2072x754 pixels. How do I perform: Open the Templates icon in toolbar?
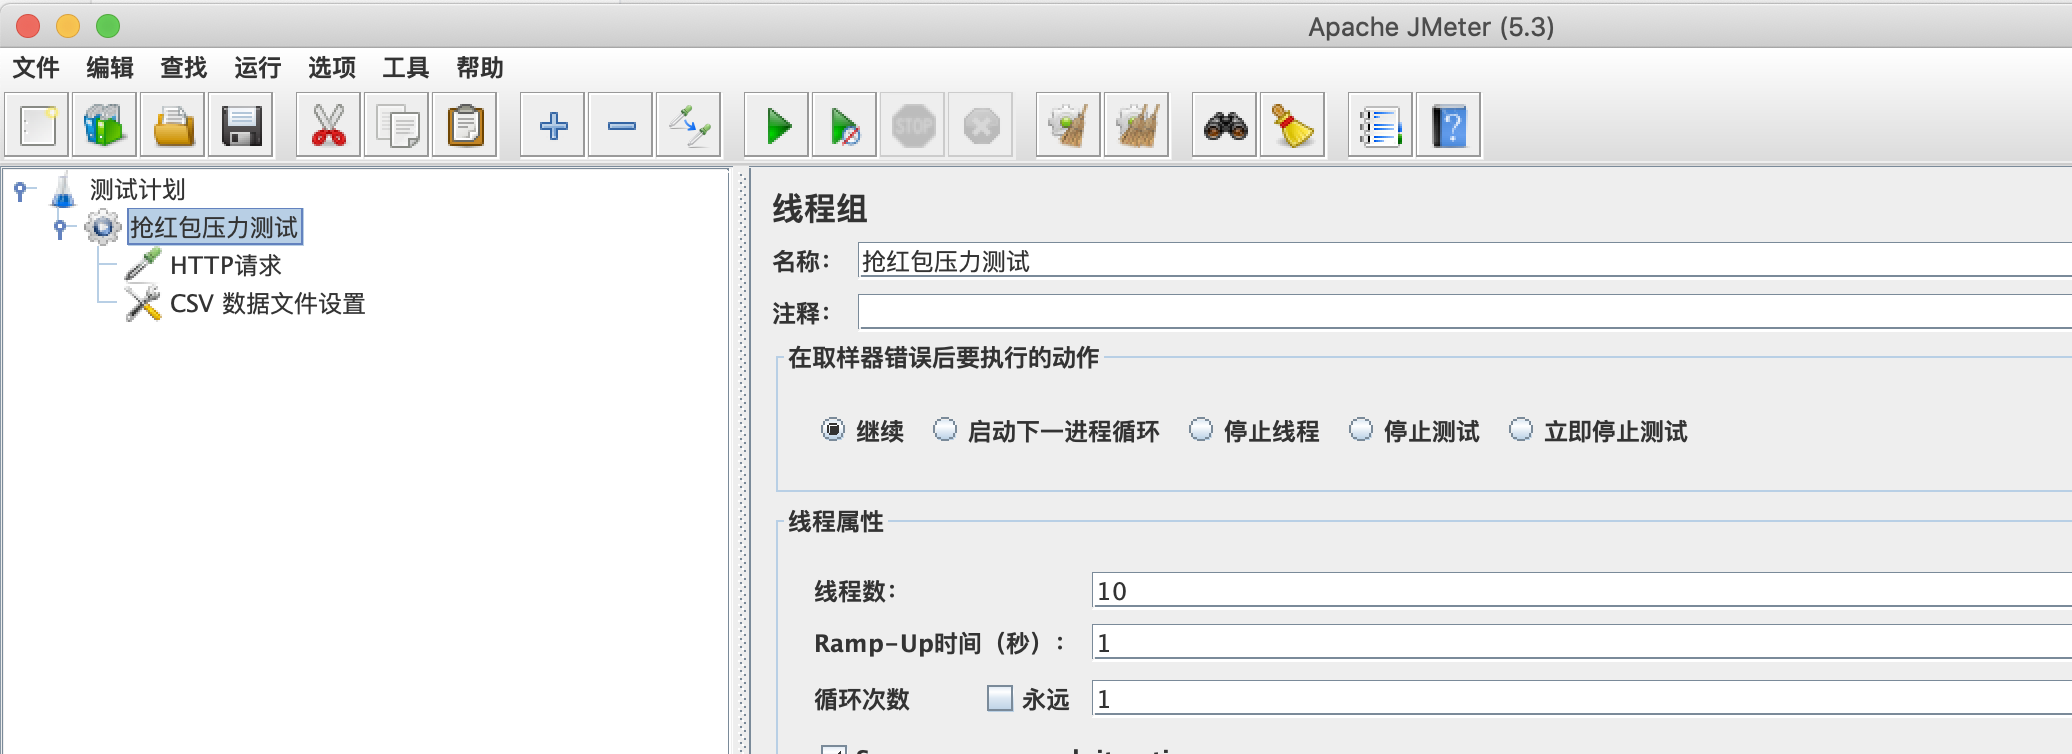pos(105,126)
